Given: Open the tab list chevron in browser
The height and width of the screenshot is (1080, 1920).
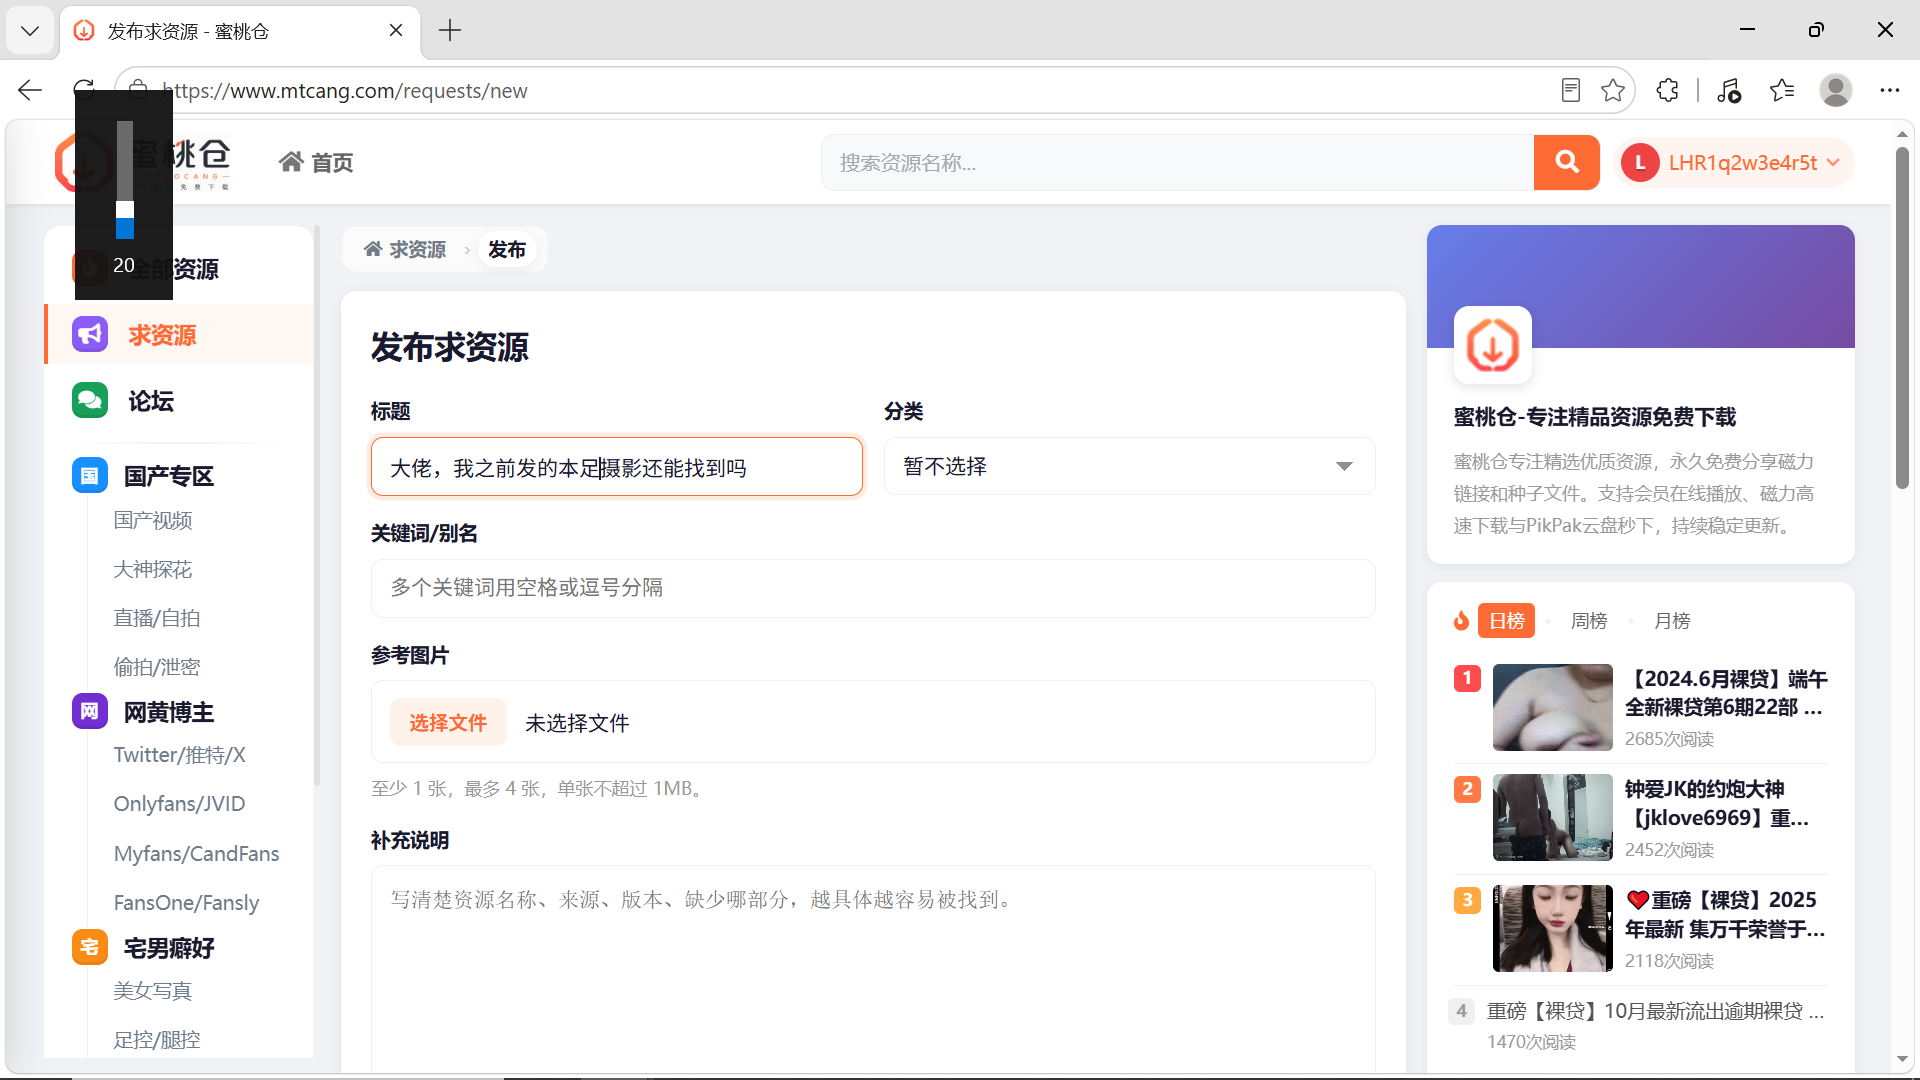Looking at the screenshot, I should [x=30, y=31].
